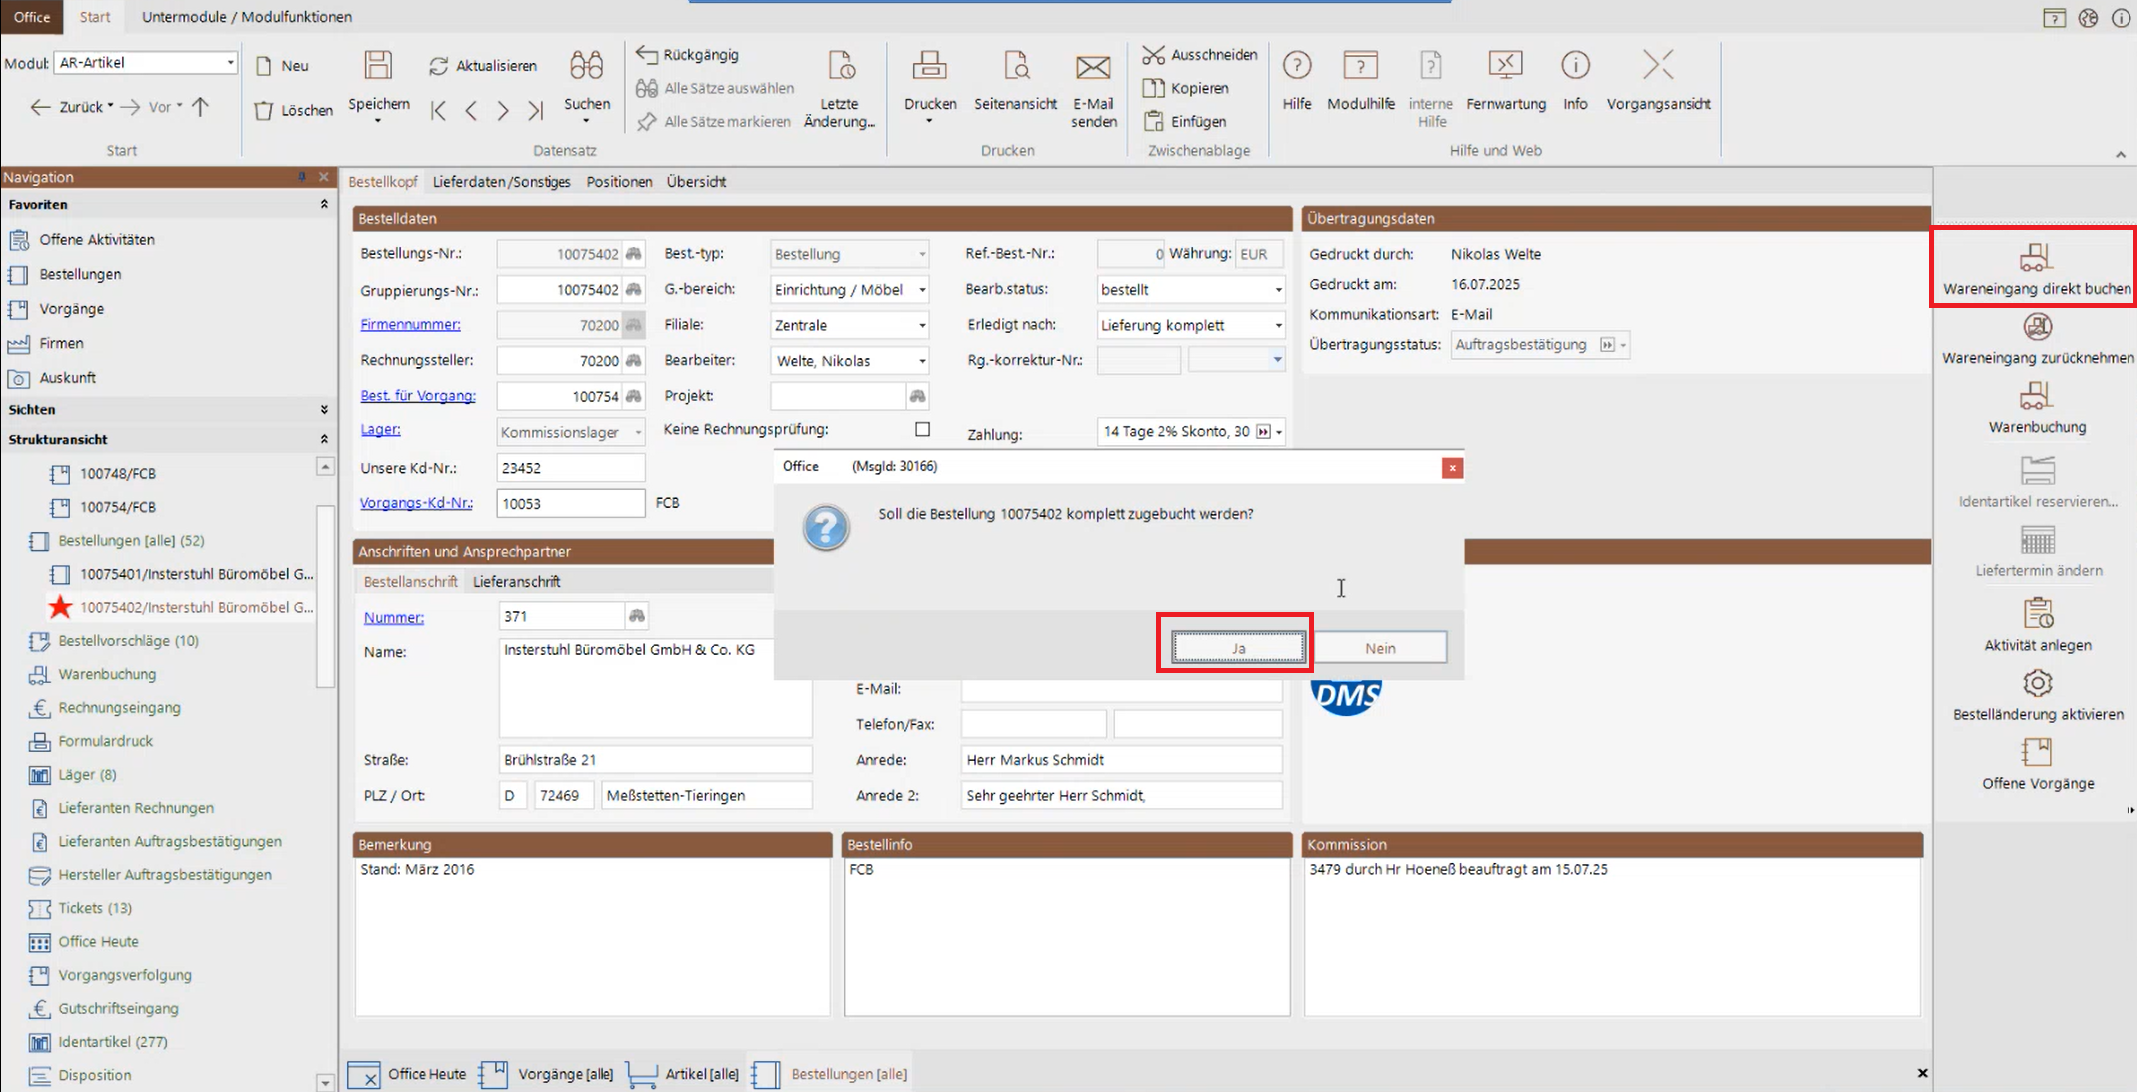Image resolution: width=2137 pixels, height=1092 pixels.
Task: Click the Aktivität anlegen icon
Action: pyautogui.click(x=2037, y=613)
